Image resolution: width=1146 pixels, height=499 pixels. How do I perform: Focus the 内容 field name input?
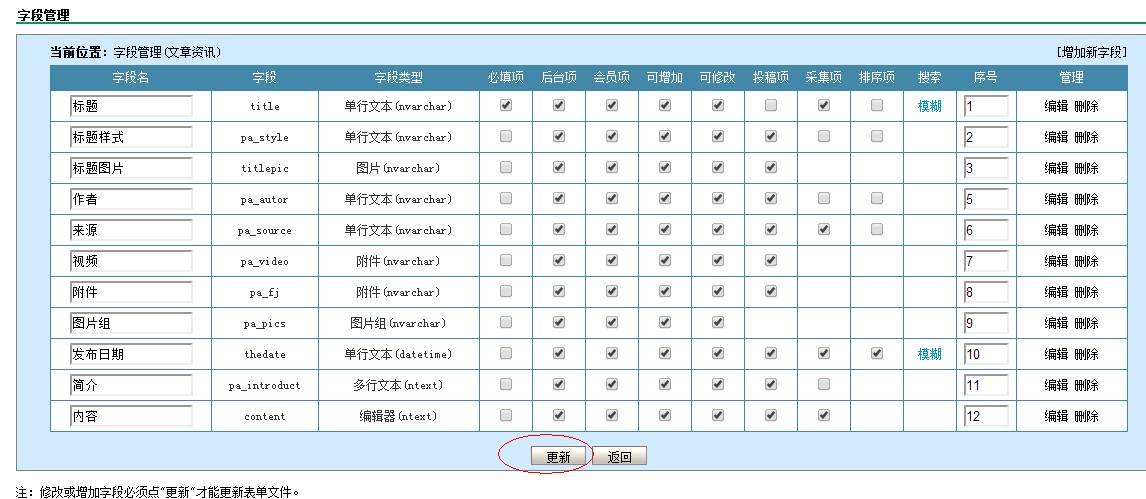[131, 416]
